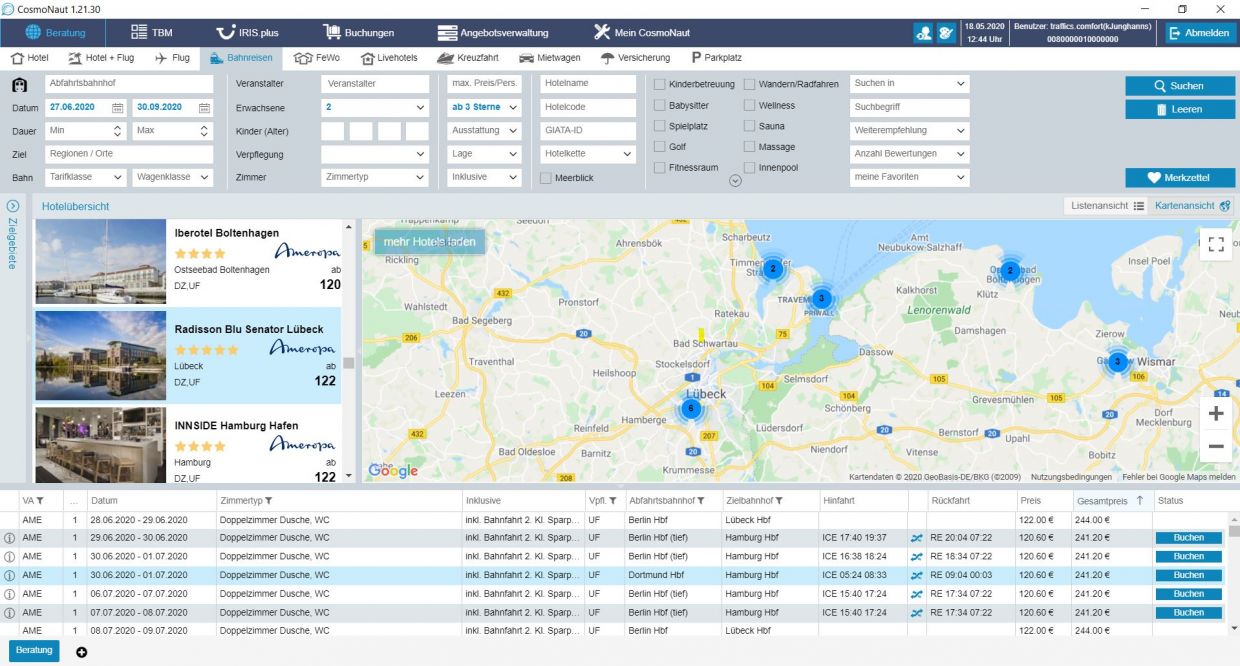Zoom in the map with plus icon
The width and height of the screenshot is (1240, 666).
click(x=1215, y=413)
